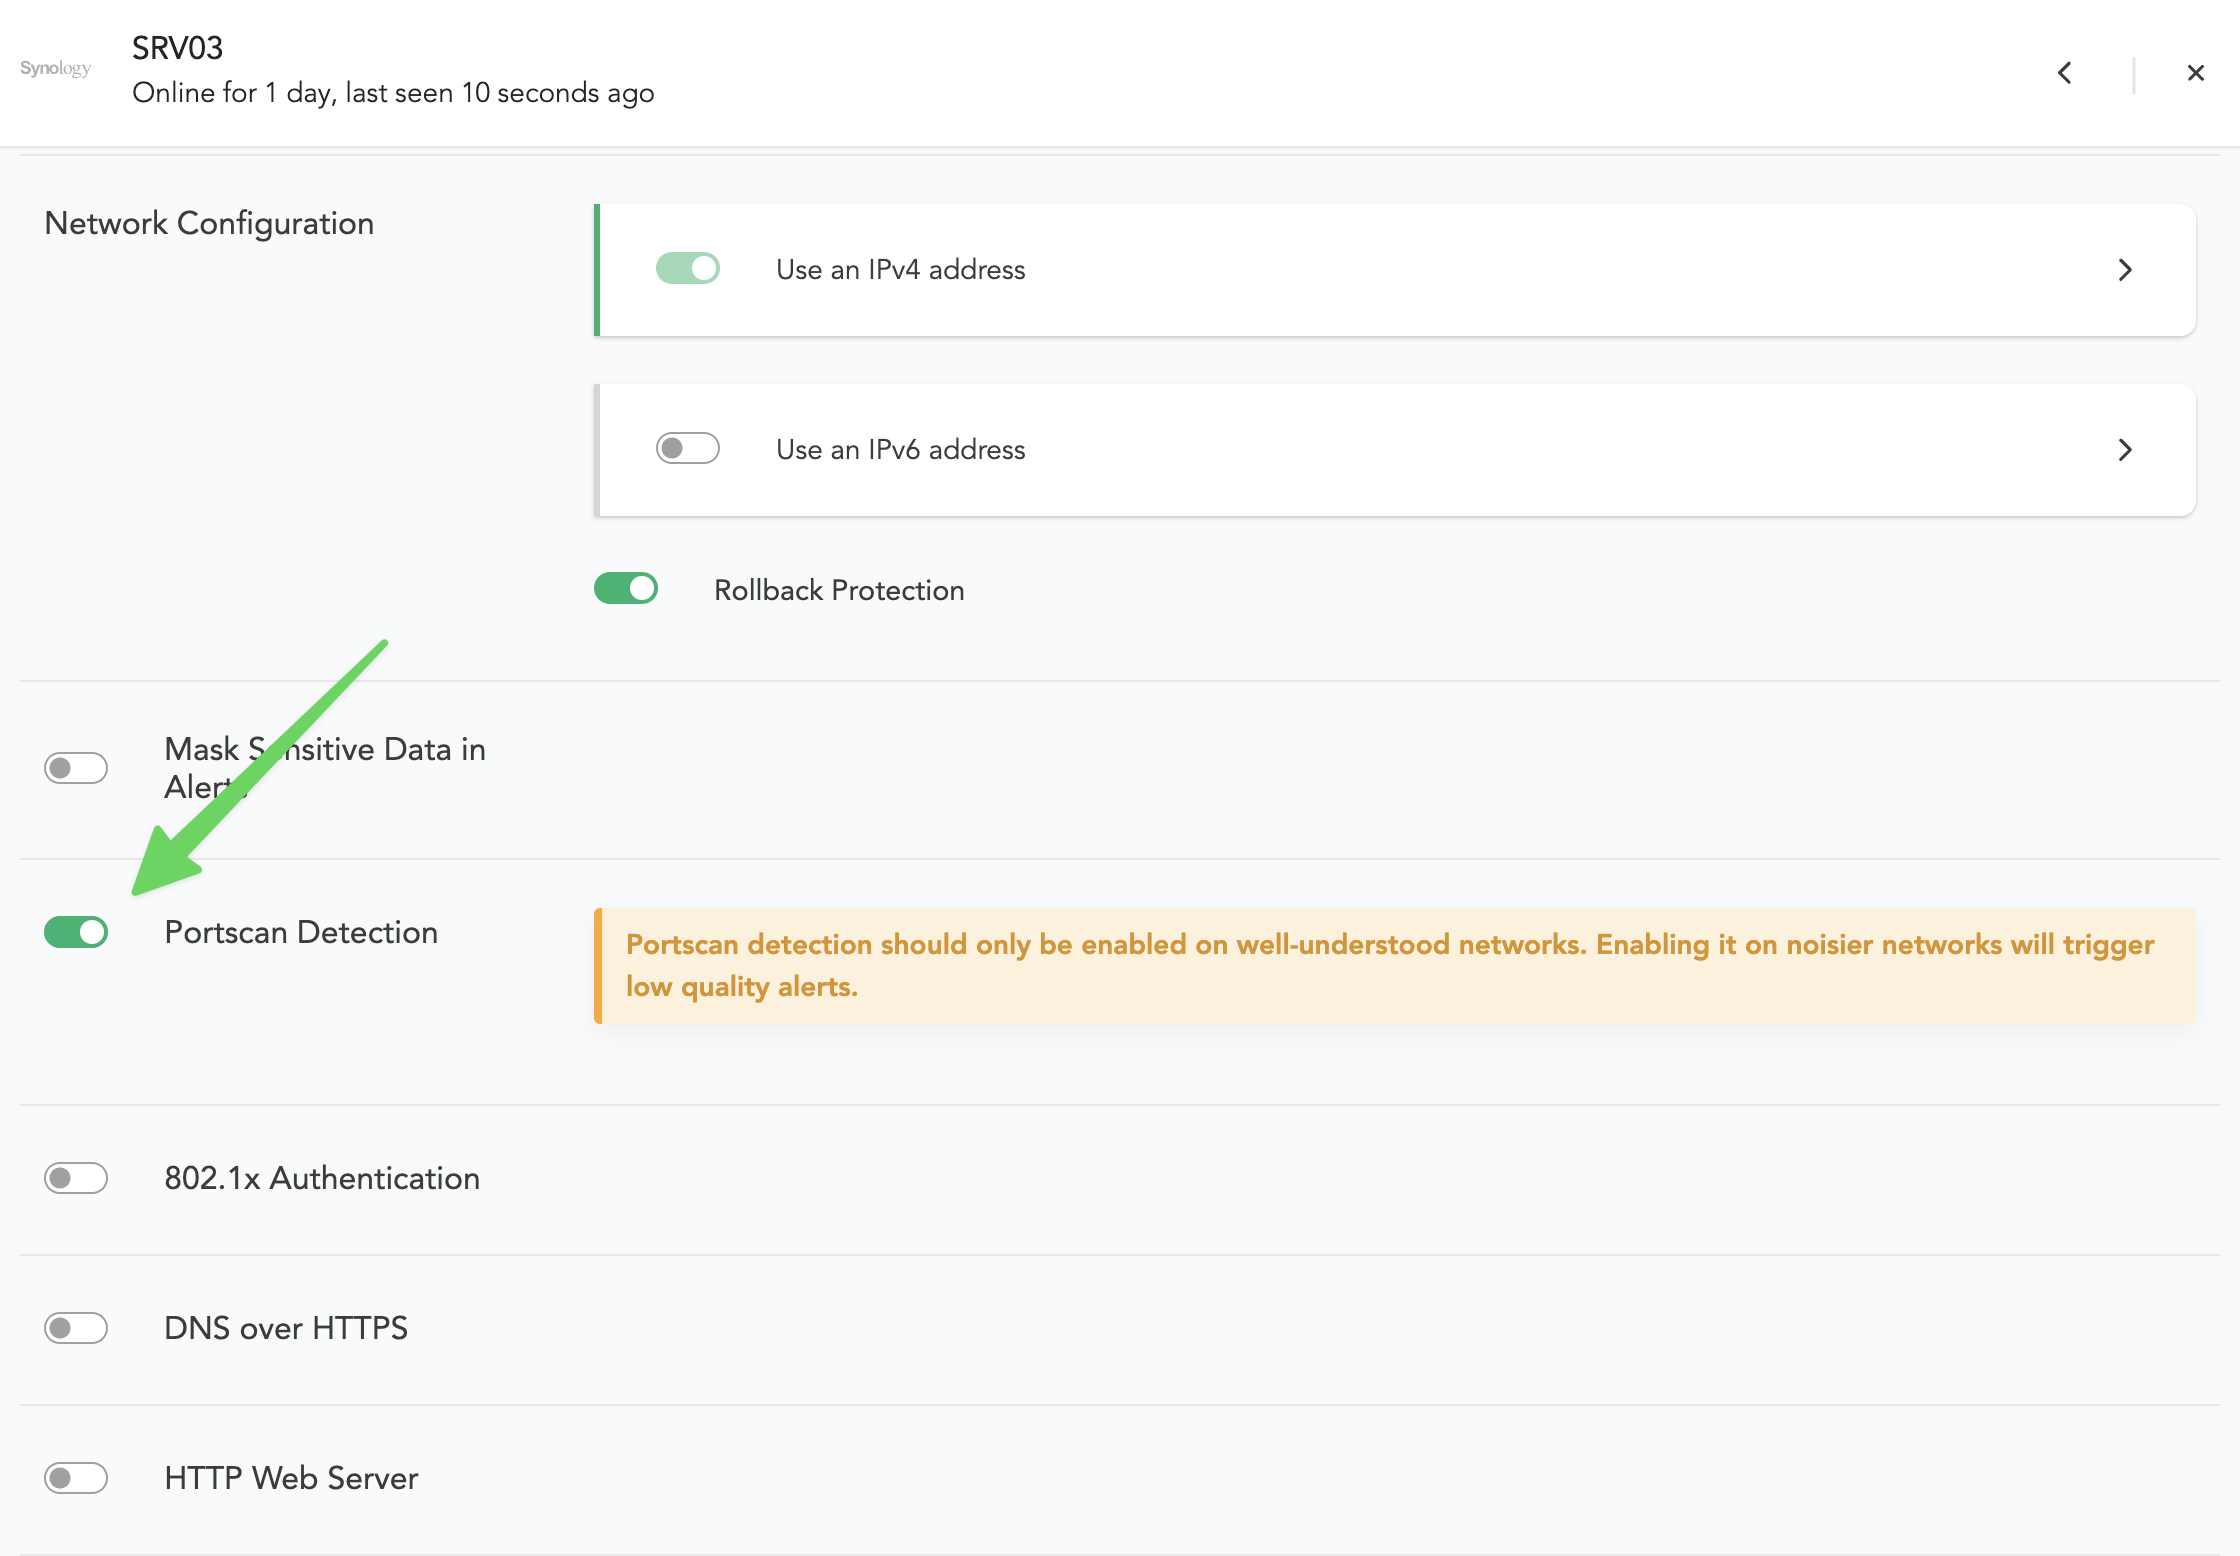Click the Portscan detection warning banner
The image size is (2240, 1556).
1394,965
